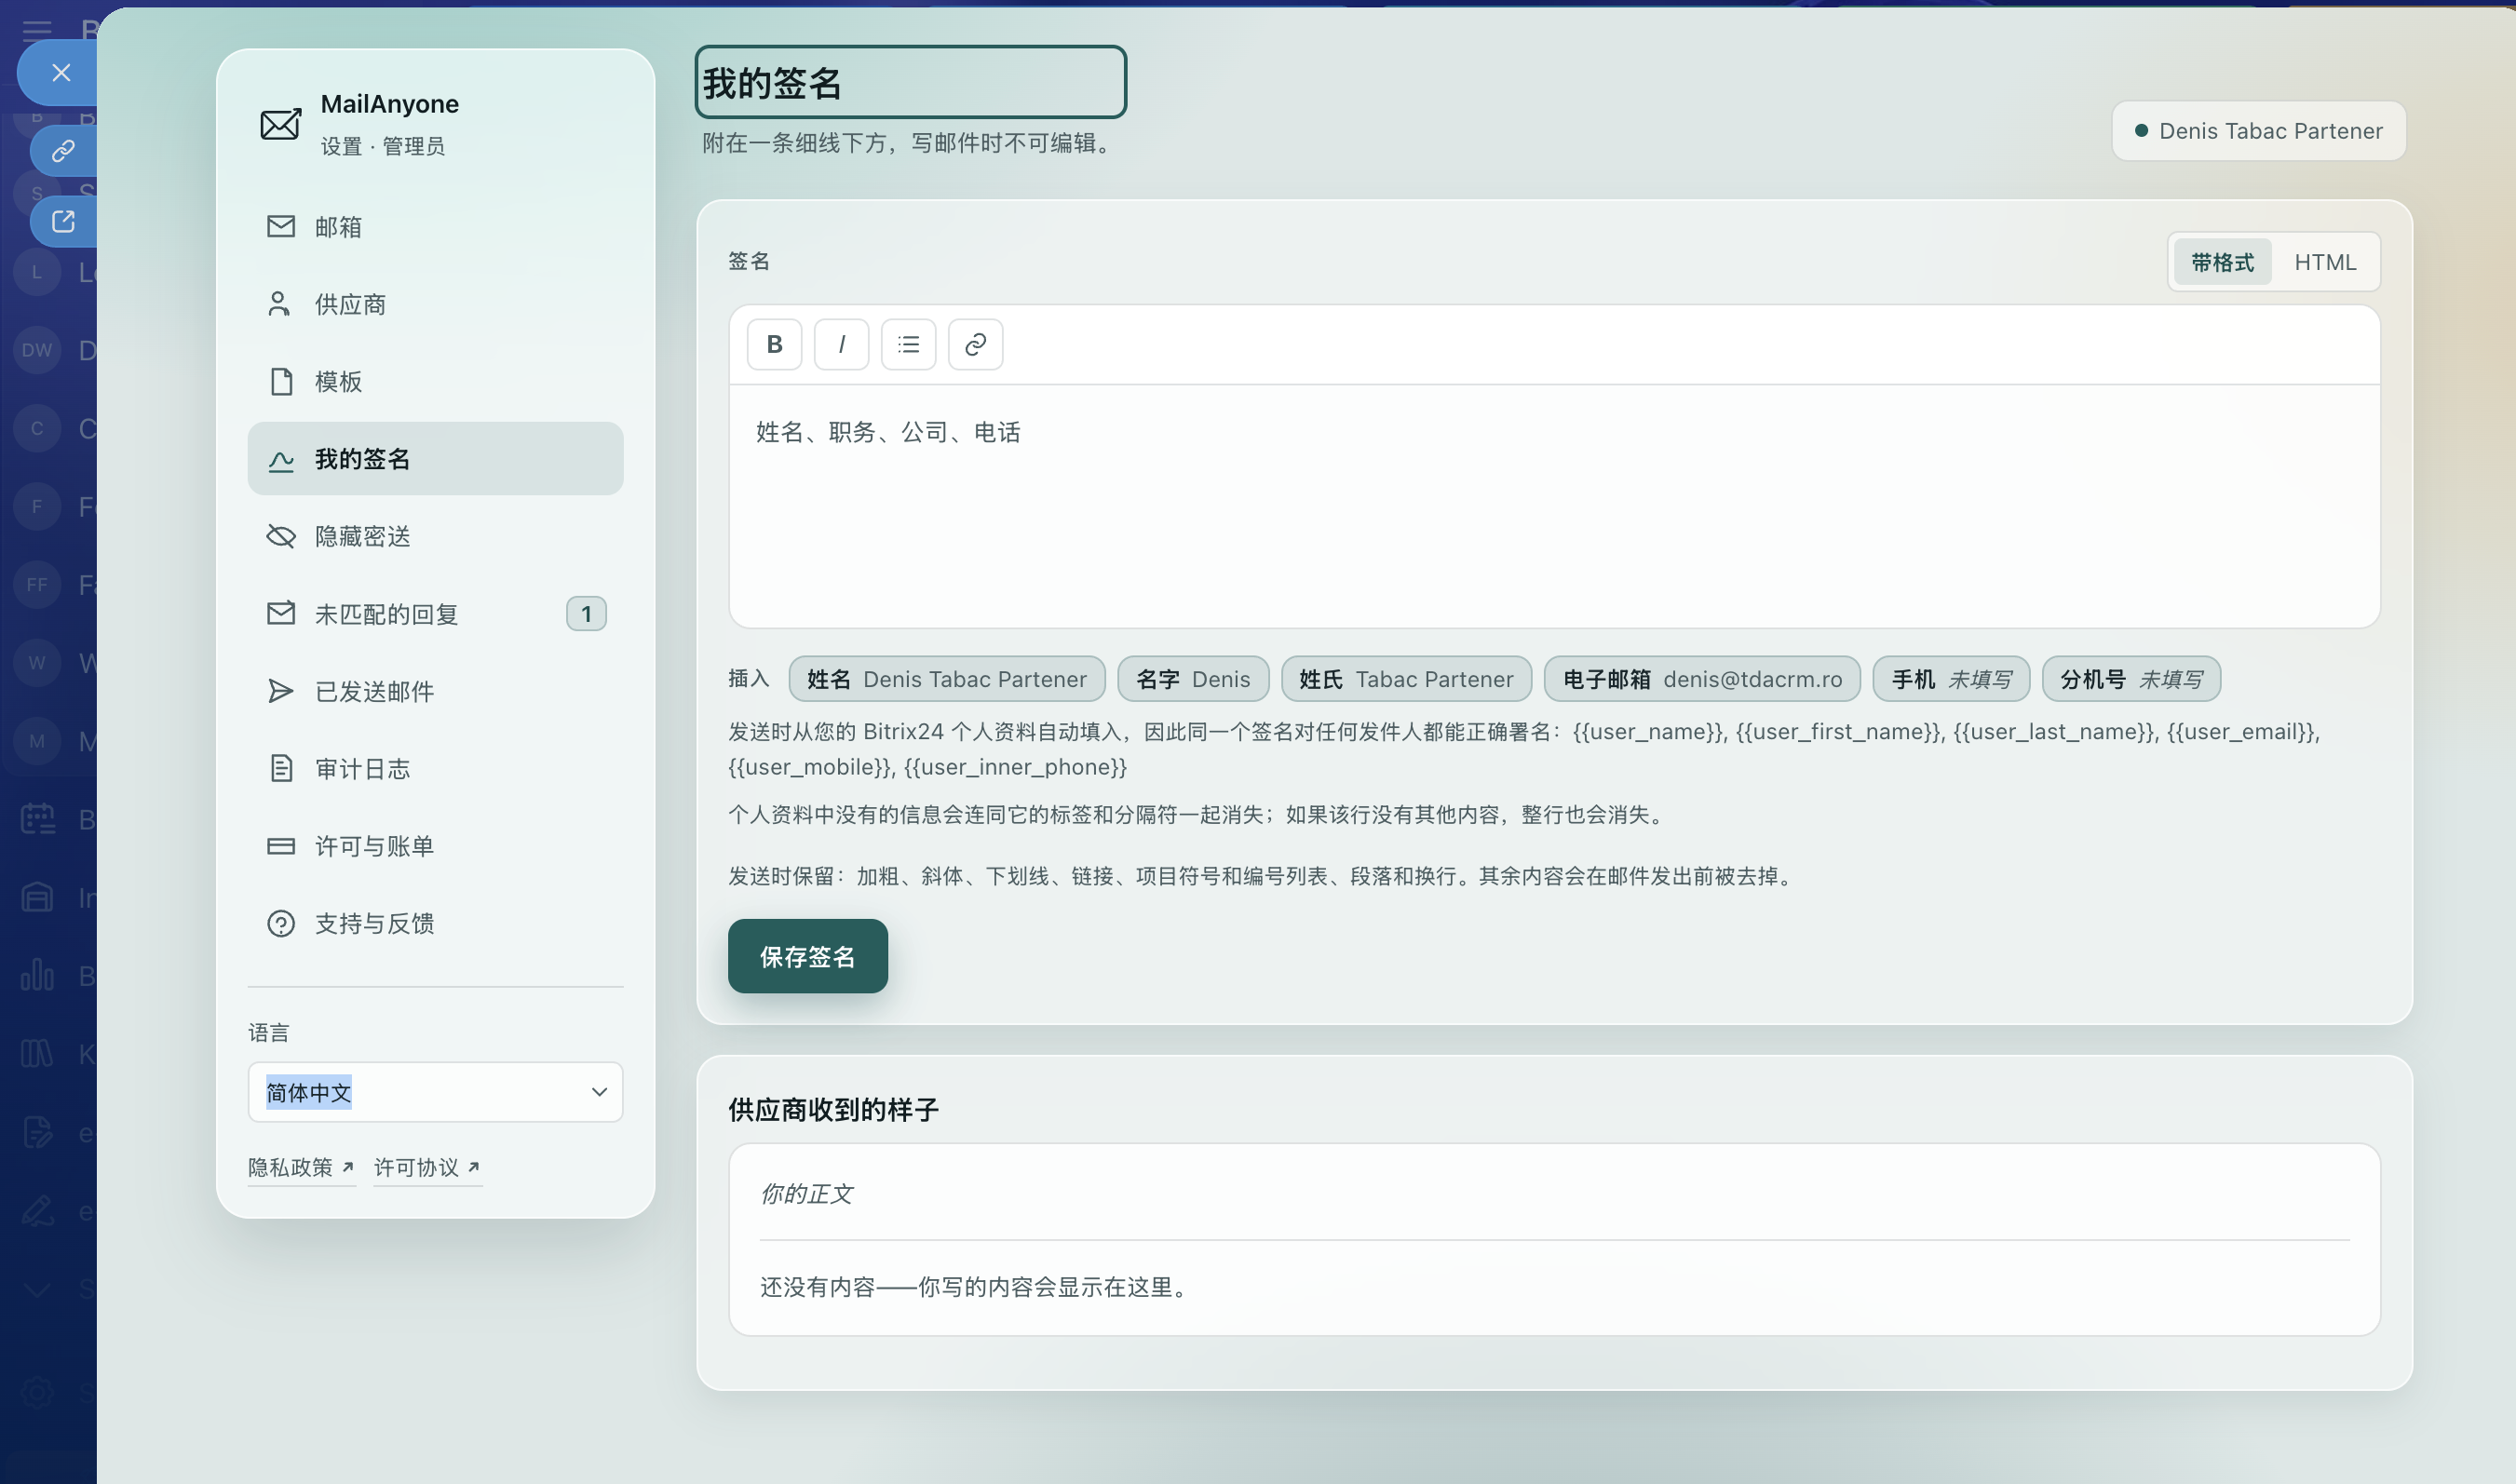Viewport: 2516px width, 1484px height.
Task: Click the 还没有内容 empty preview message
Action: coord(977,1287)
